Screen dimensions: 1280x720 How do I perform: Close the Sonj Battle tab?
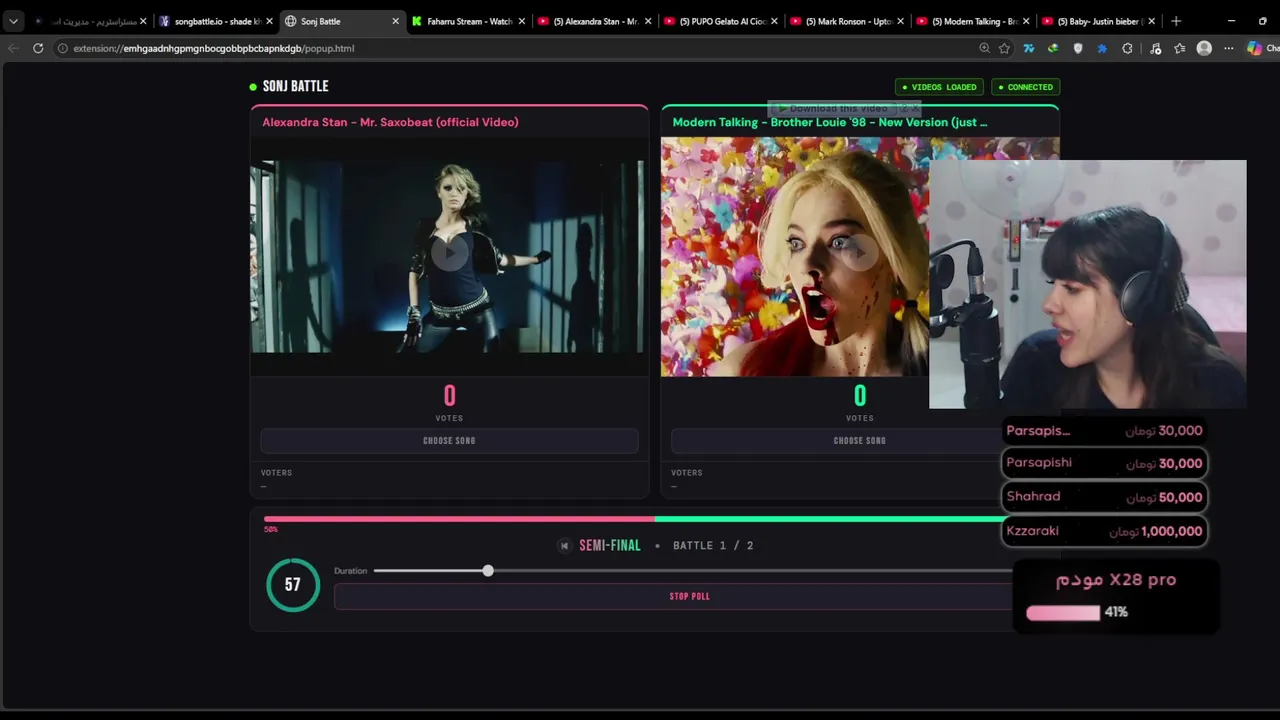coord(395,21)
